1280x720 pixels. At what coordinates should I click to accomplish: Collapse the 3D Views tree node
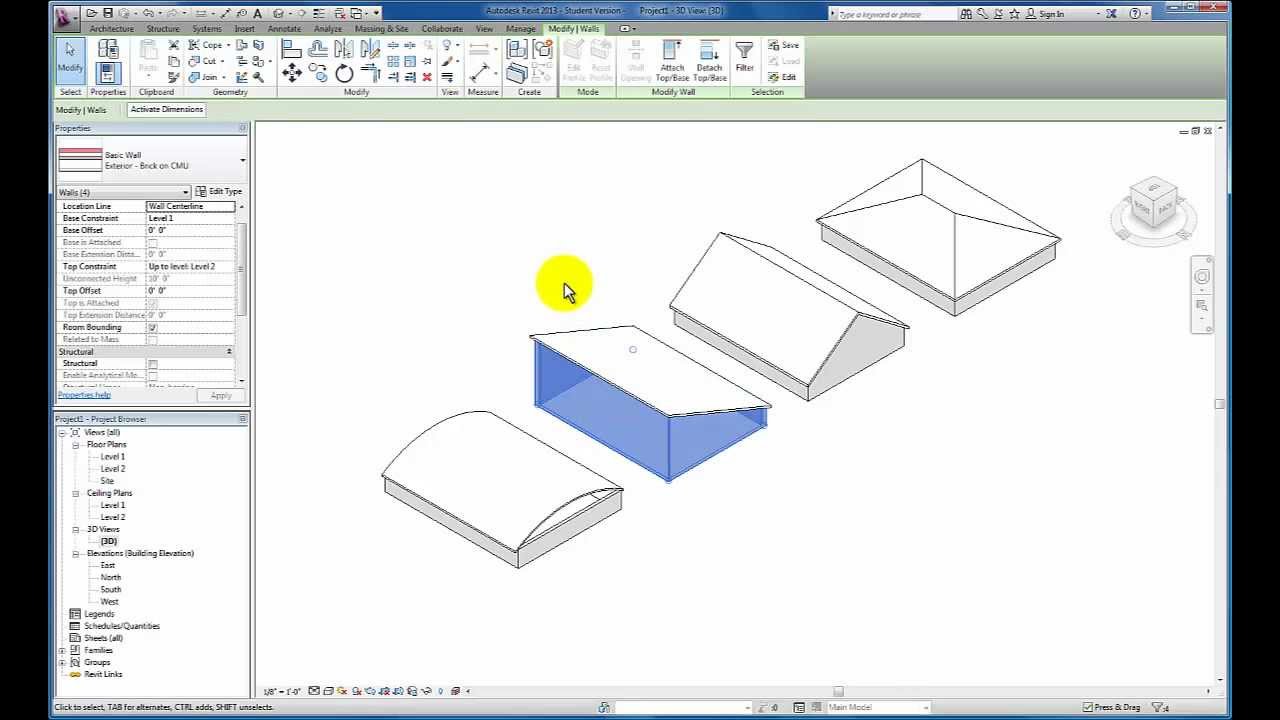point(75,530)
